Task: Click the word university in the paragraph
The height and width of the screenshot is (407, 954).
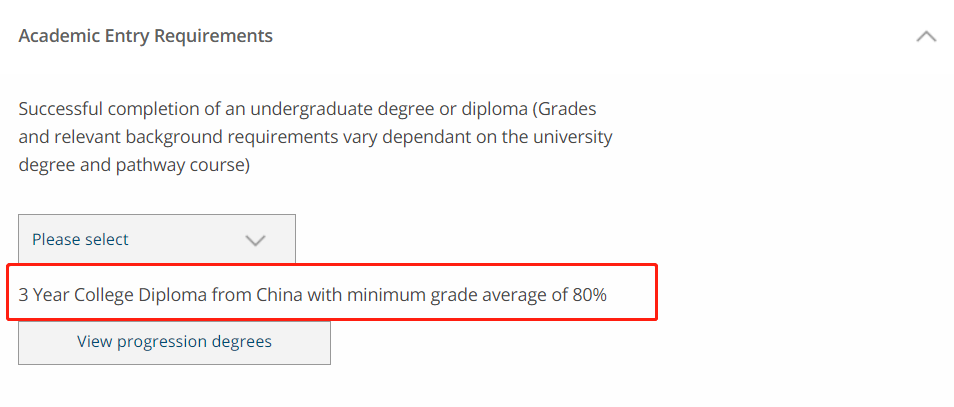Action: (x=573, y=136)
